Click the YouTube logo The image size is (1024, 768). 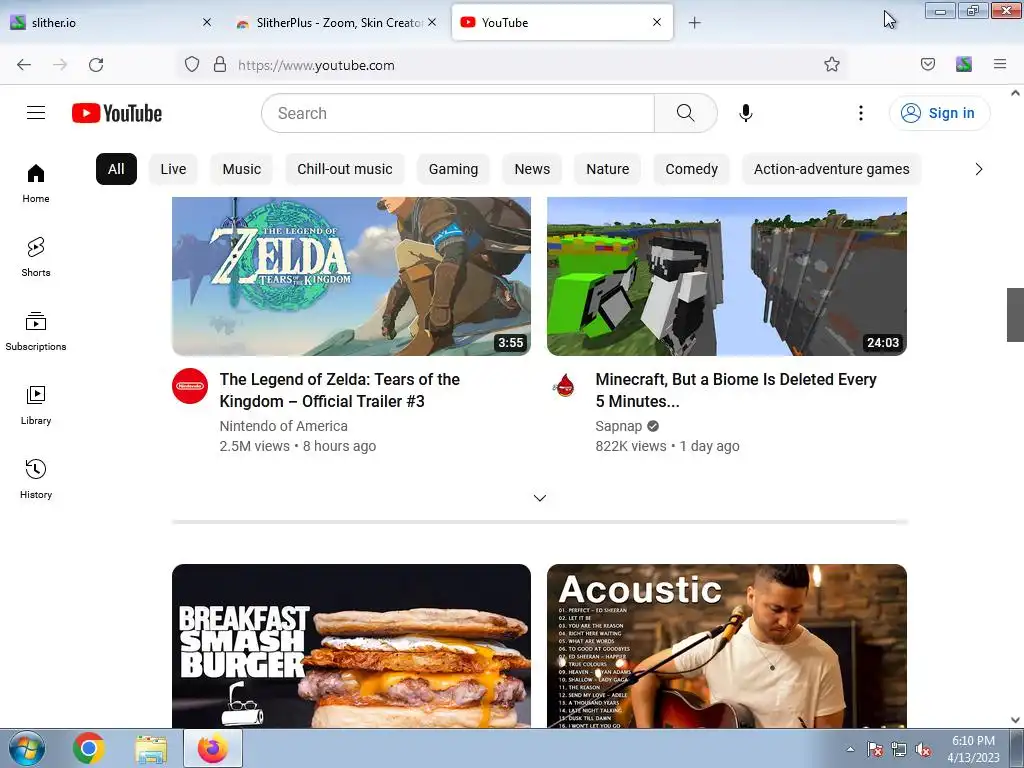tap(117, 113)
